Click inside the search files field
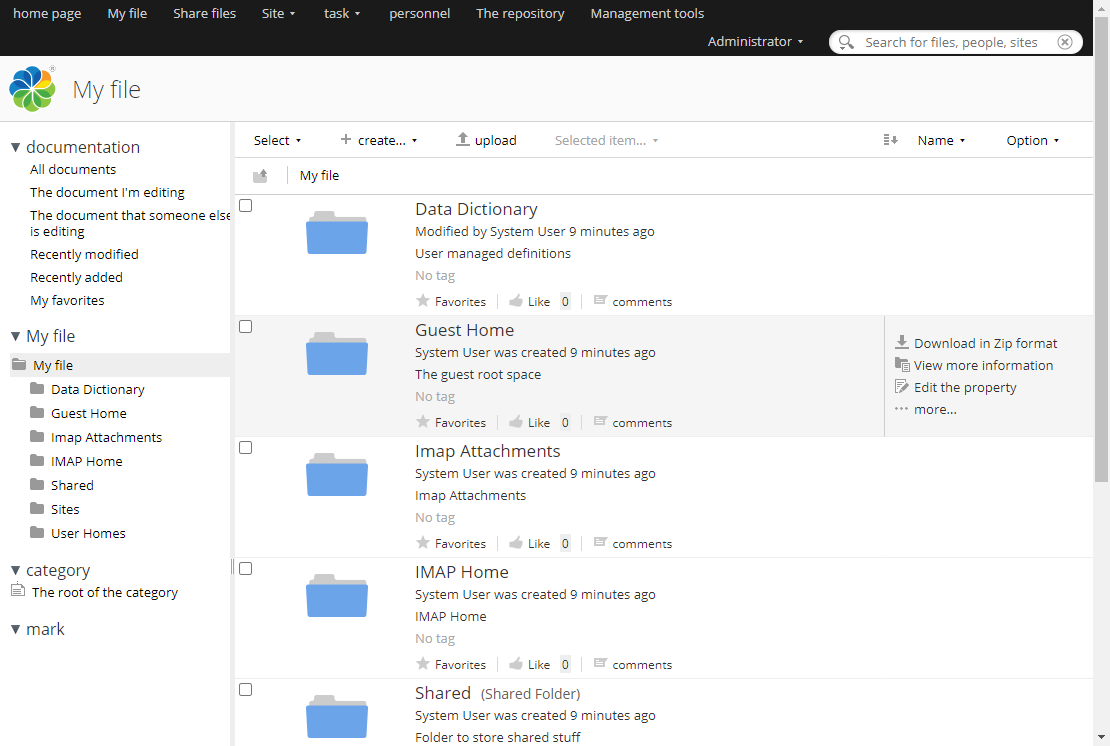Screen dimensions: 1110x746 [950, 42]
